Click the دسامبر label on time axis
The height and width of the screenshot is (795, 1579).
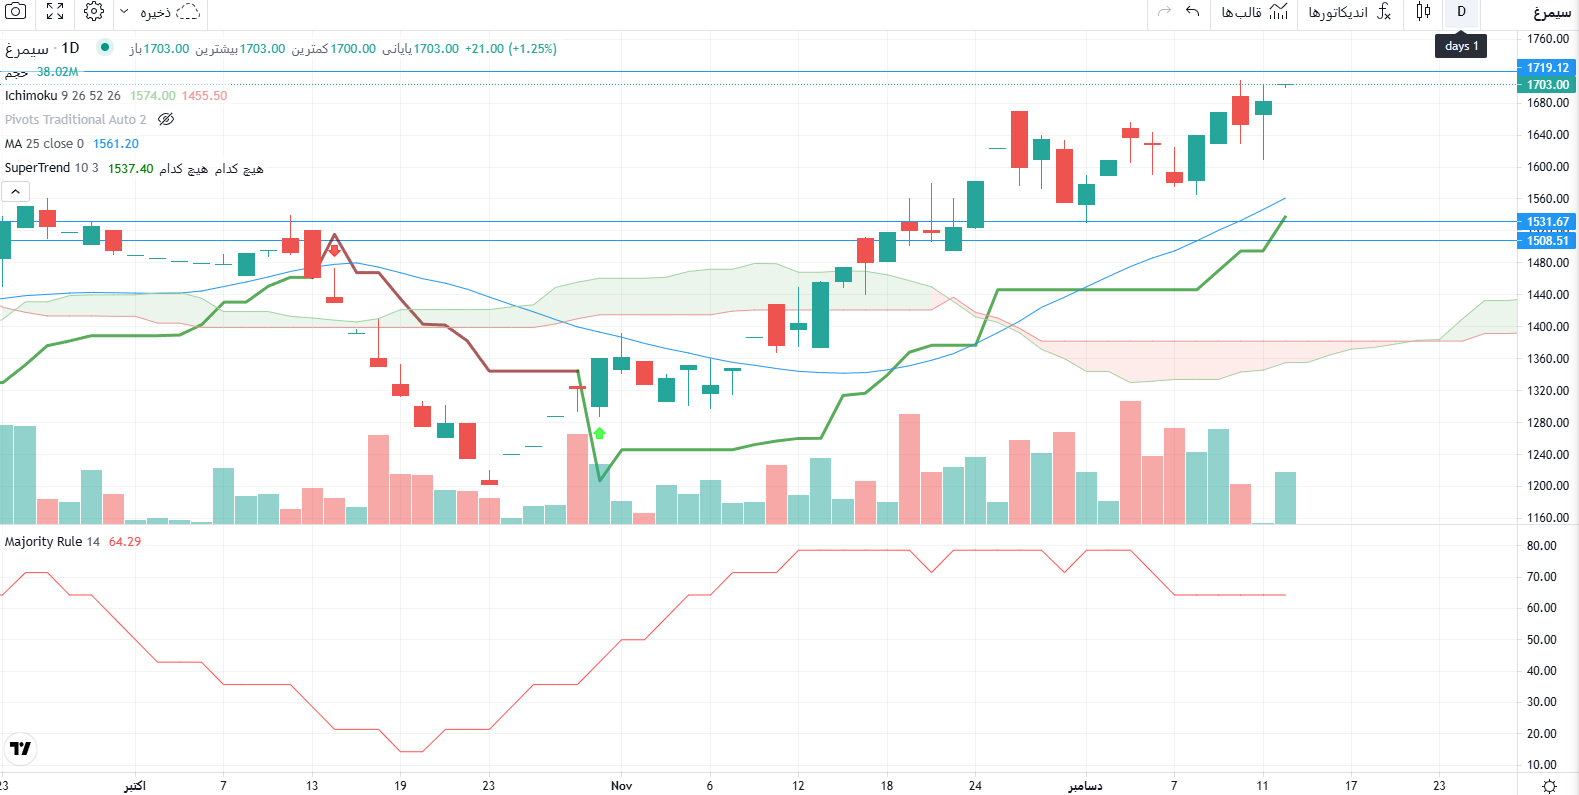(1085, 786)
